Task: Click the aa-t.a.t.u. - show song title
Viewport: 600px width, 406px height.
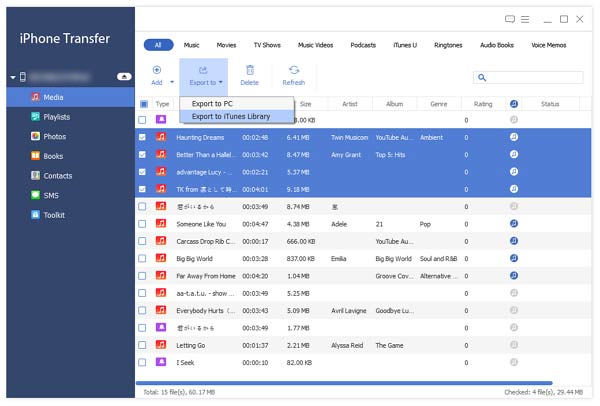Action: pyautogui.click(x=205, y=293)
